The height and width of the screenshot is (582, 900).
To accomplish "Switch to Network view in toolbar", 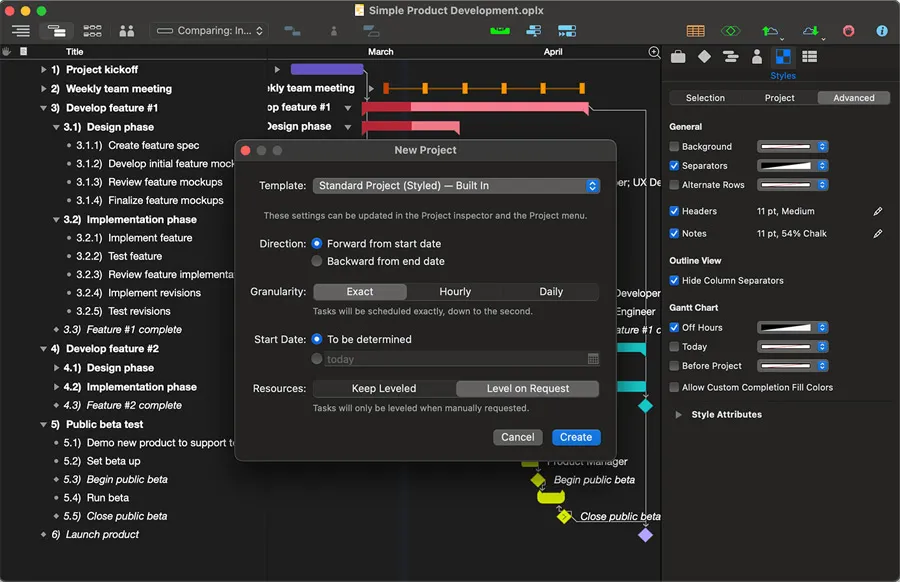I will tap(92, 31).
